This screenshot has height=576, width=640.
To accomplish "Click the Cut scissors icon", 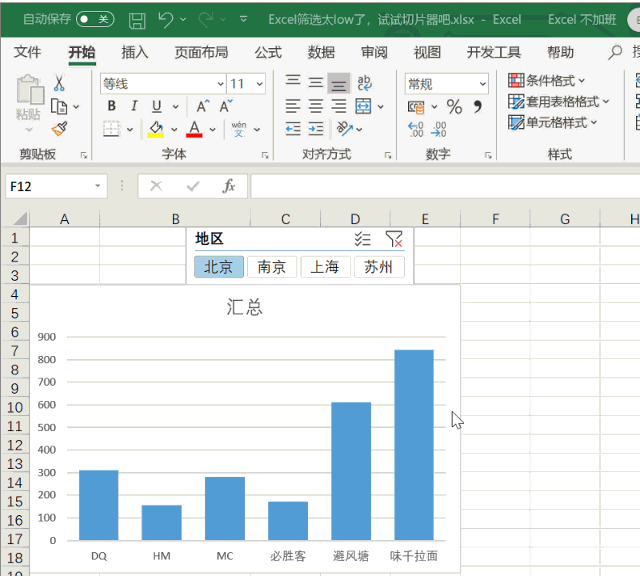I will point(59,83).
